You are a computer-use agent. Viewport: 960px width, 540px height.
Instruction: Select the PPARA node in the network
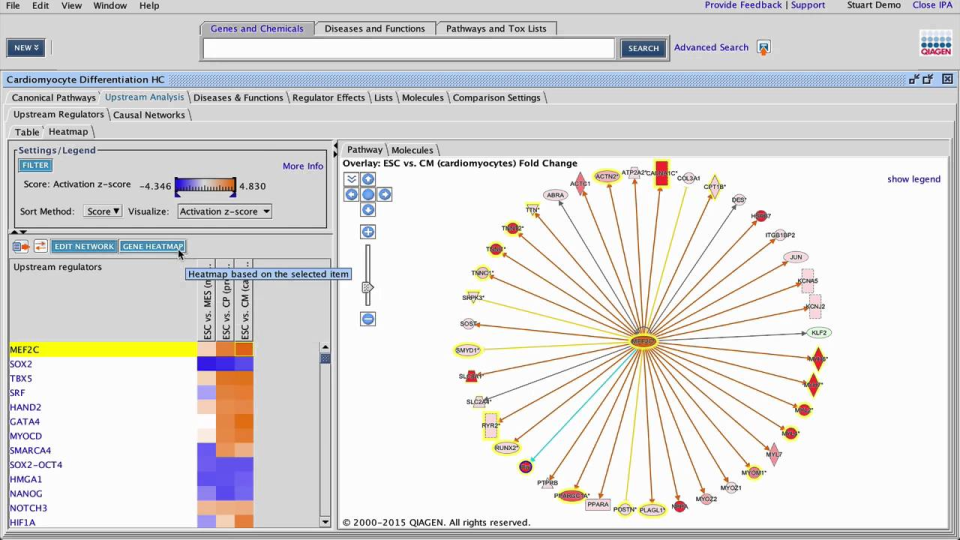[598, 504]
